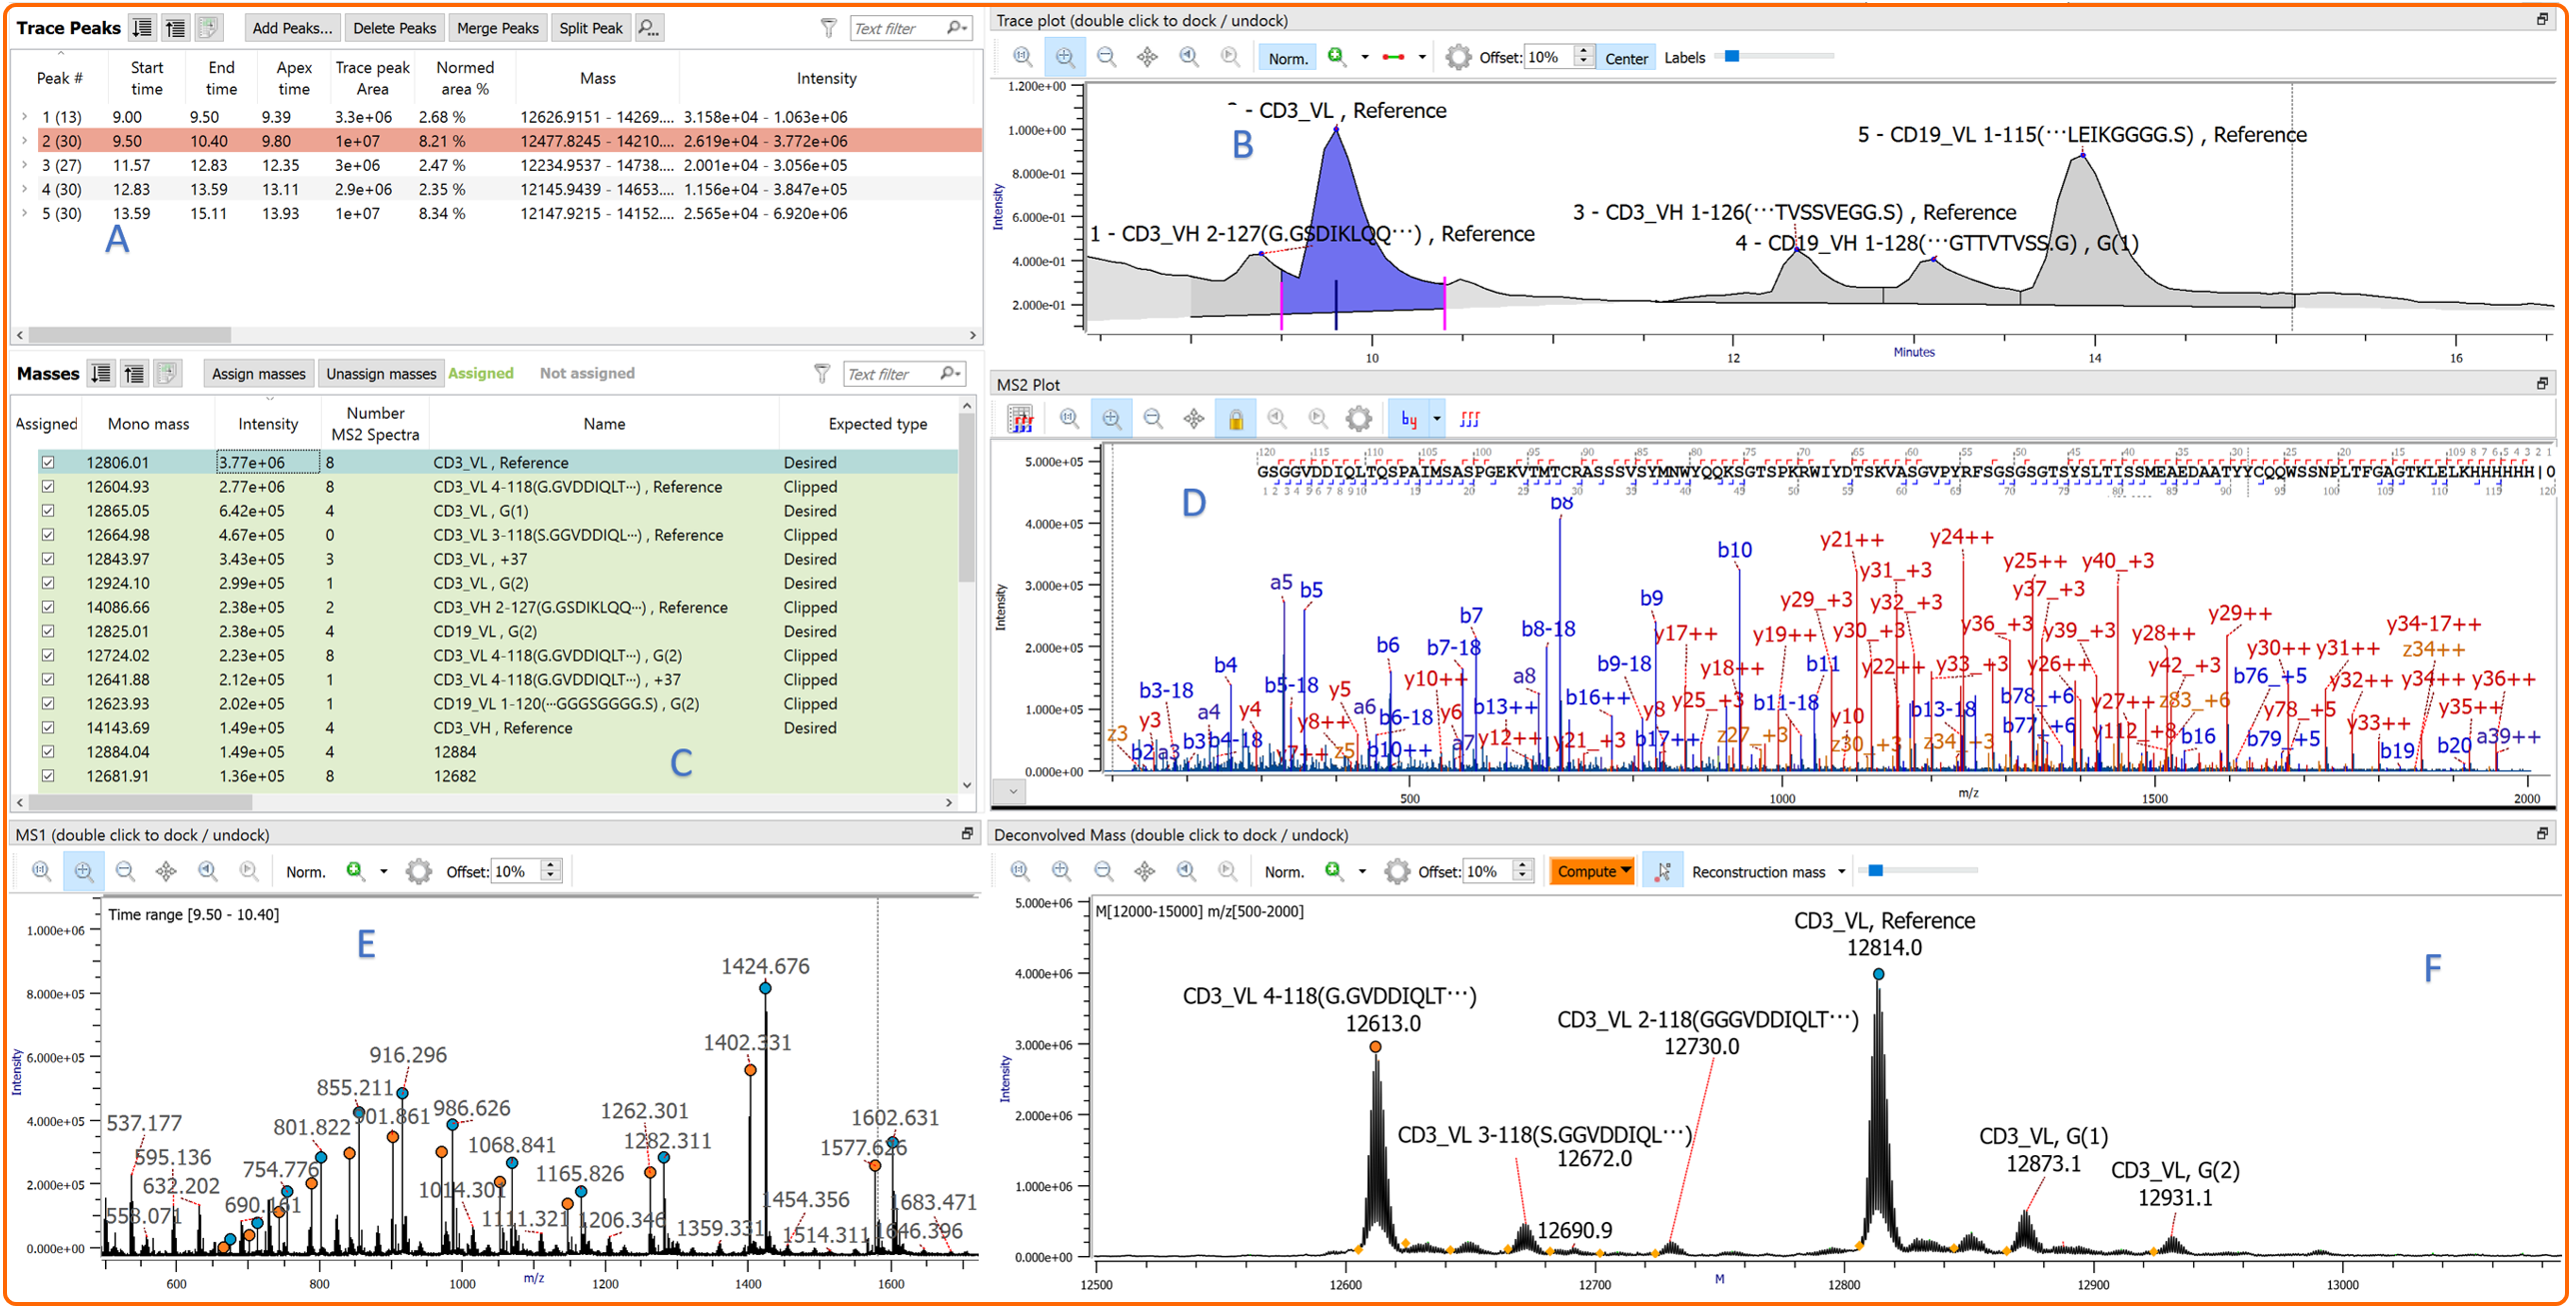Uncheck Assigned box for mass 12806.01
Viewport: 2576px width, 1313px height.
[48, 463]
